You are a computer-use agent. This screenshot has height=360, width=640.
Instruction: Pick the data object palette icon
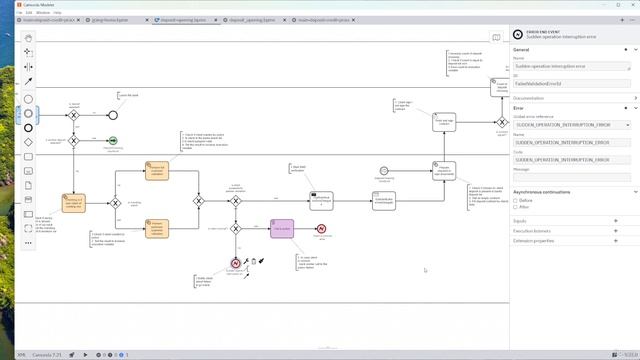(28, 185)
